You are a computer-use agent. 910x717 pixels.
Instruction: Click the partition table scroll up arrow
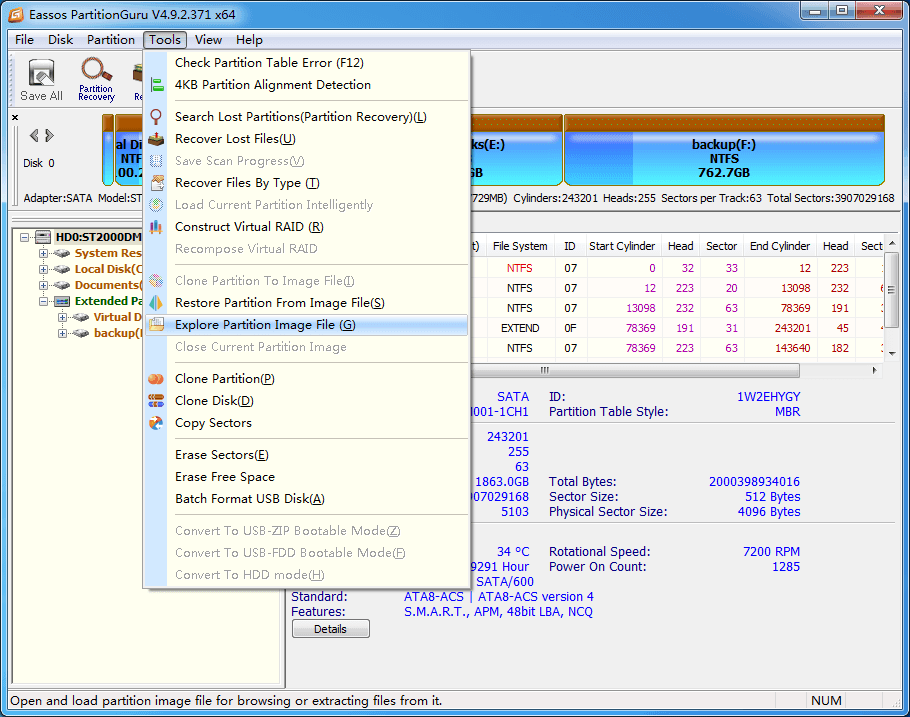point(892,243)
